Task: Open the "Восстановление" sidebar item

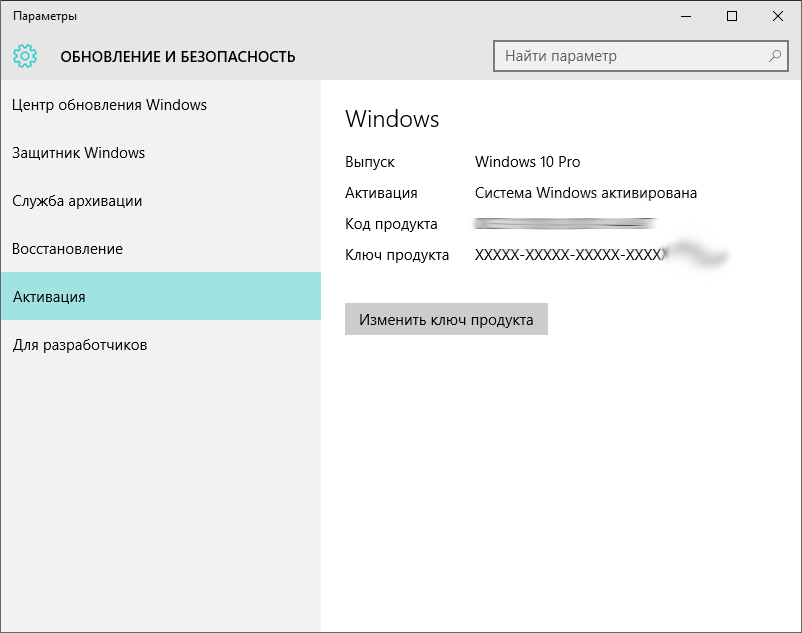Action: pos(67,249)
